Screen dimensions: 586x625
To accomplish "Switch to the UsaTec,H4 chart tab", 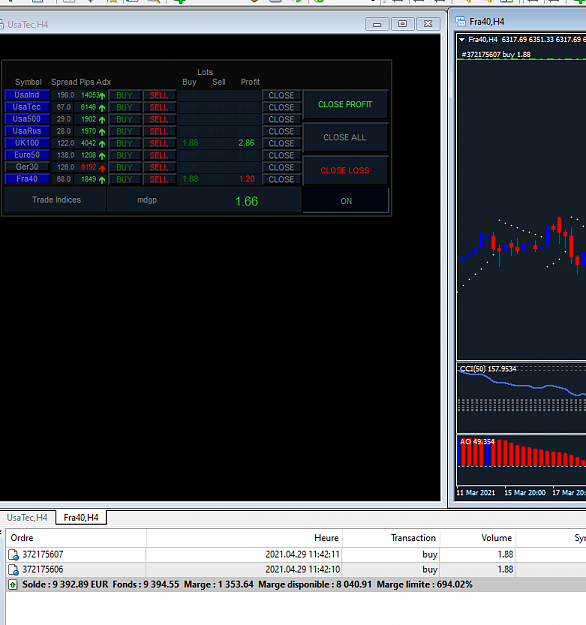I will pyautogui.click(x=27, y=518).
